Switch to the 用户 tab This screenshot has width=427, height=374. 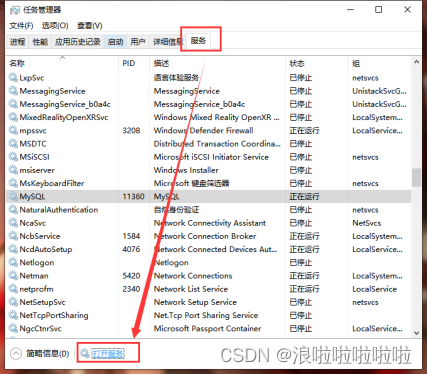click(x=138, y=42)
